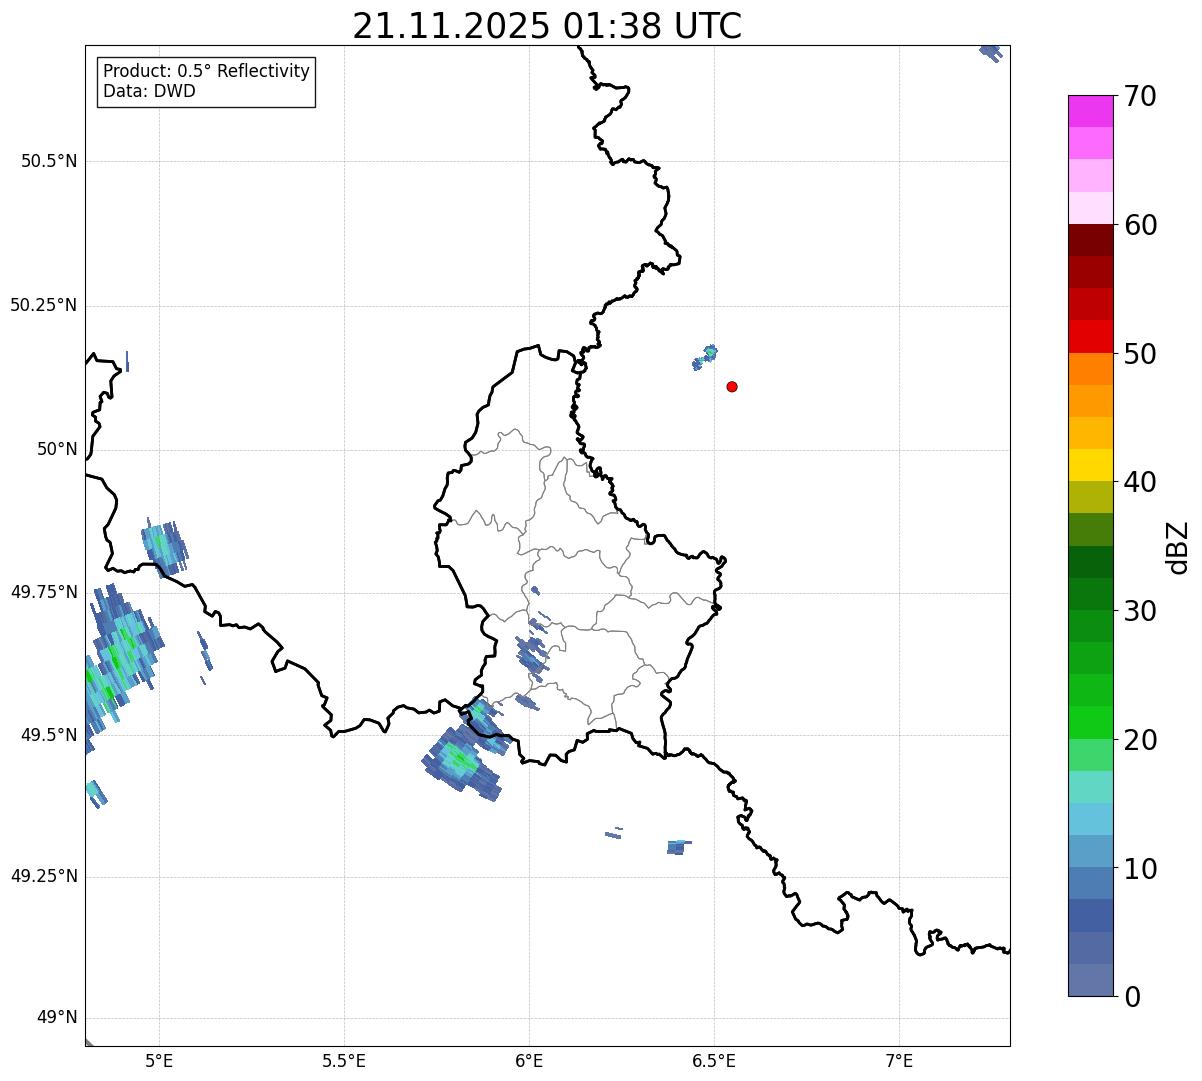The width and height of the screenshot is (1202, 1081).
Task: Click the dark maroon colorbar segment below 60
Action: [1090, 240]
